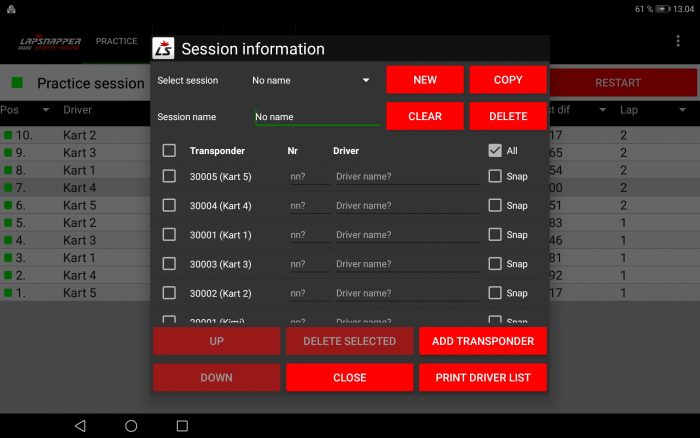Select checkbox for transponder 30004 (Kart 4)
The width and height of the screenshot is (700, 438).
coord(169,205)
